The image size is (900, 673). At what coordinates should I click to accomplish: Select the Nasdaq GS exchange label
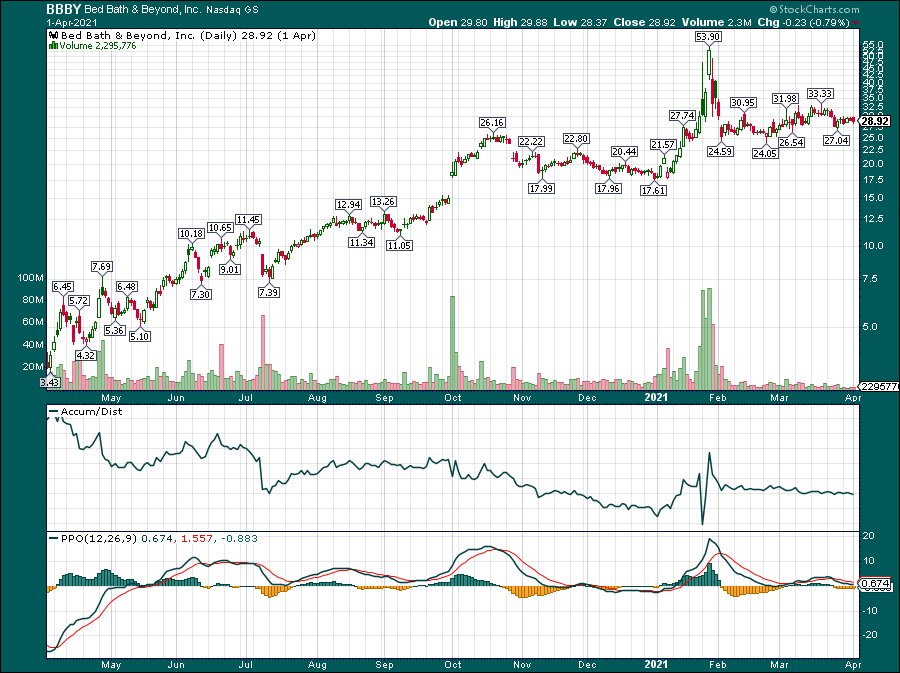click(x=234, y=10)
